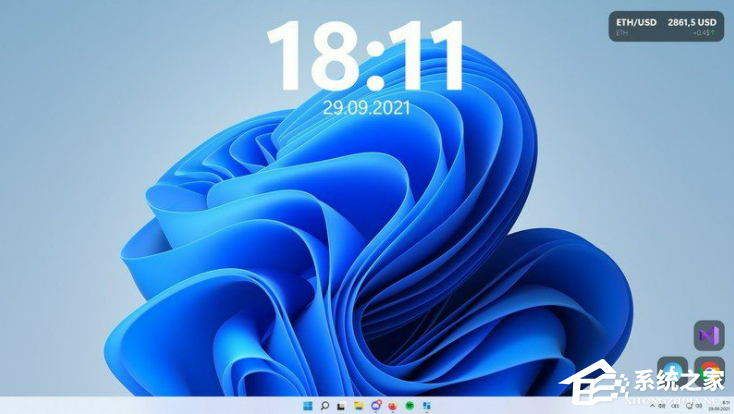This screenshot has height=414, width=734.
Task: Click the +0,4$ change indicator
Action: [x=703, y=33]
